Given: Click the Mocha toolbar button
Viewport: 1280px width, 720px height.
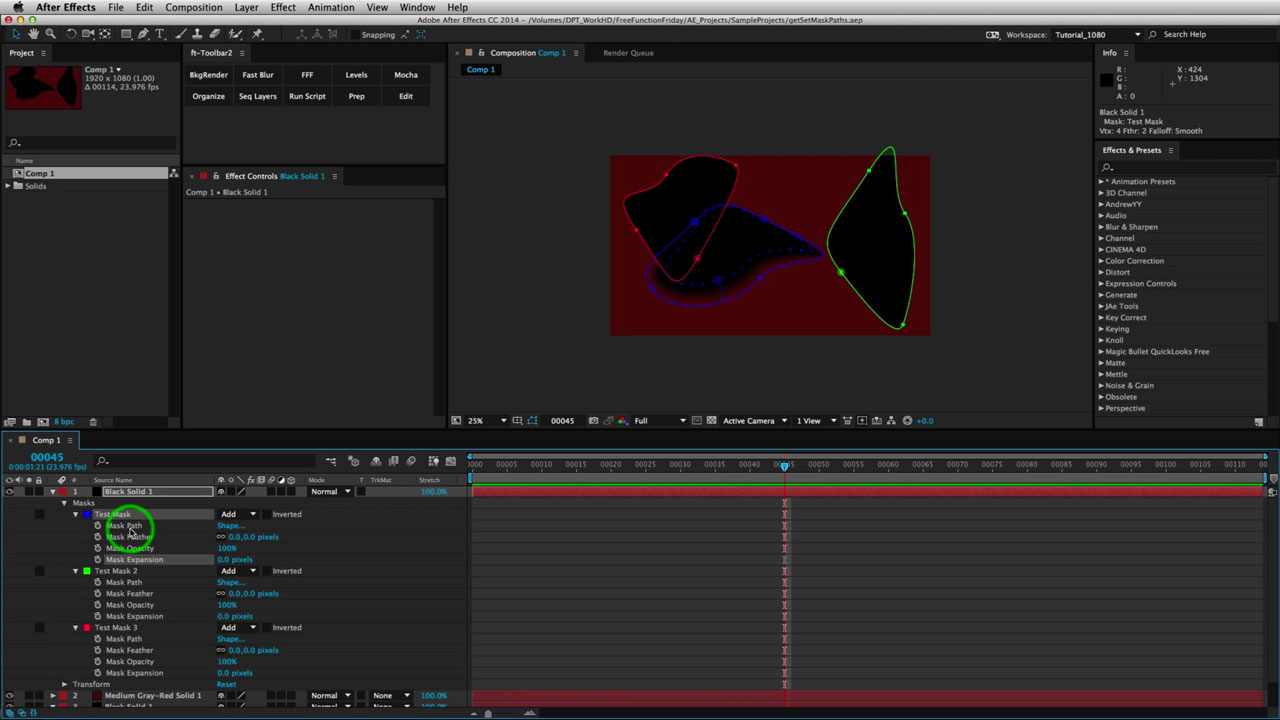Looking at the screenshot, I should tap(406, 75).
